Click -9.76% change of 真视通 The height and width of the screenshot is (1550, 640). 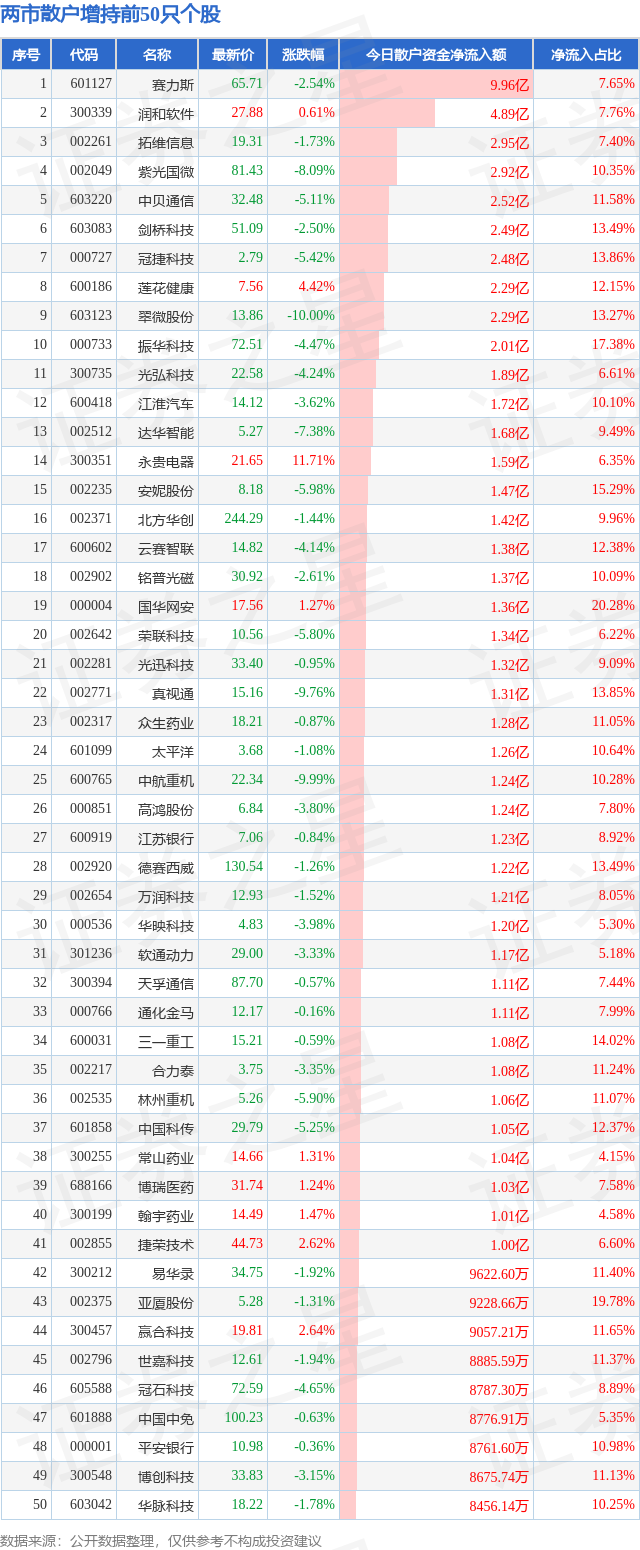[x=315, y=693]
